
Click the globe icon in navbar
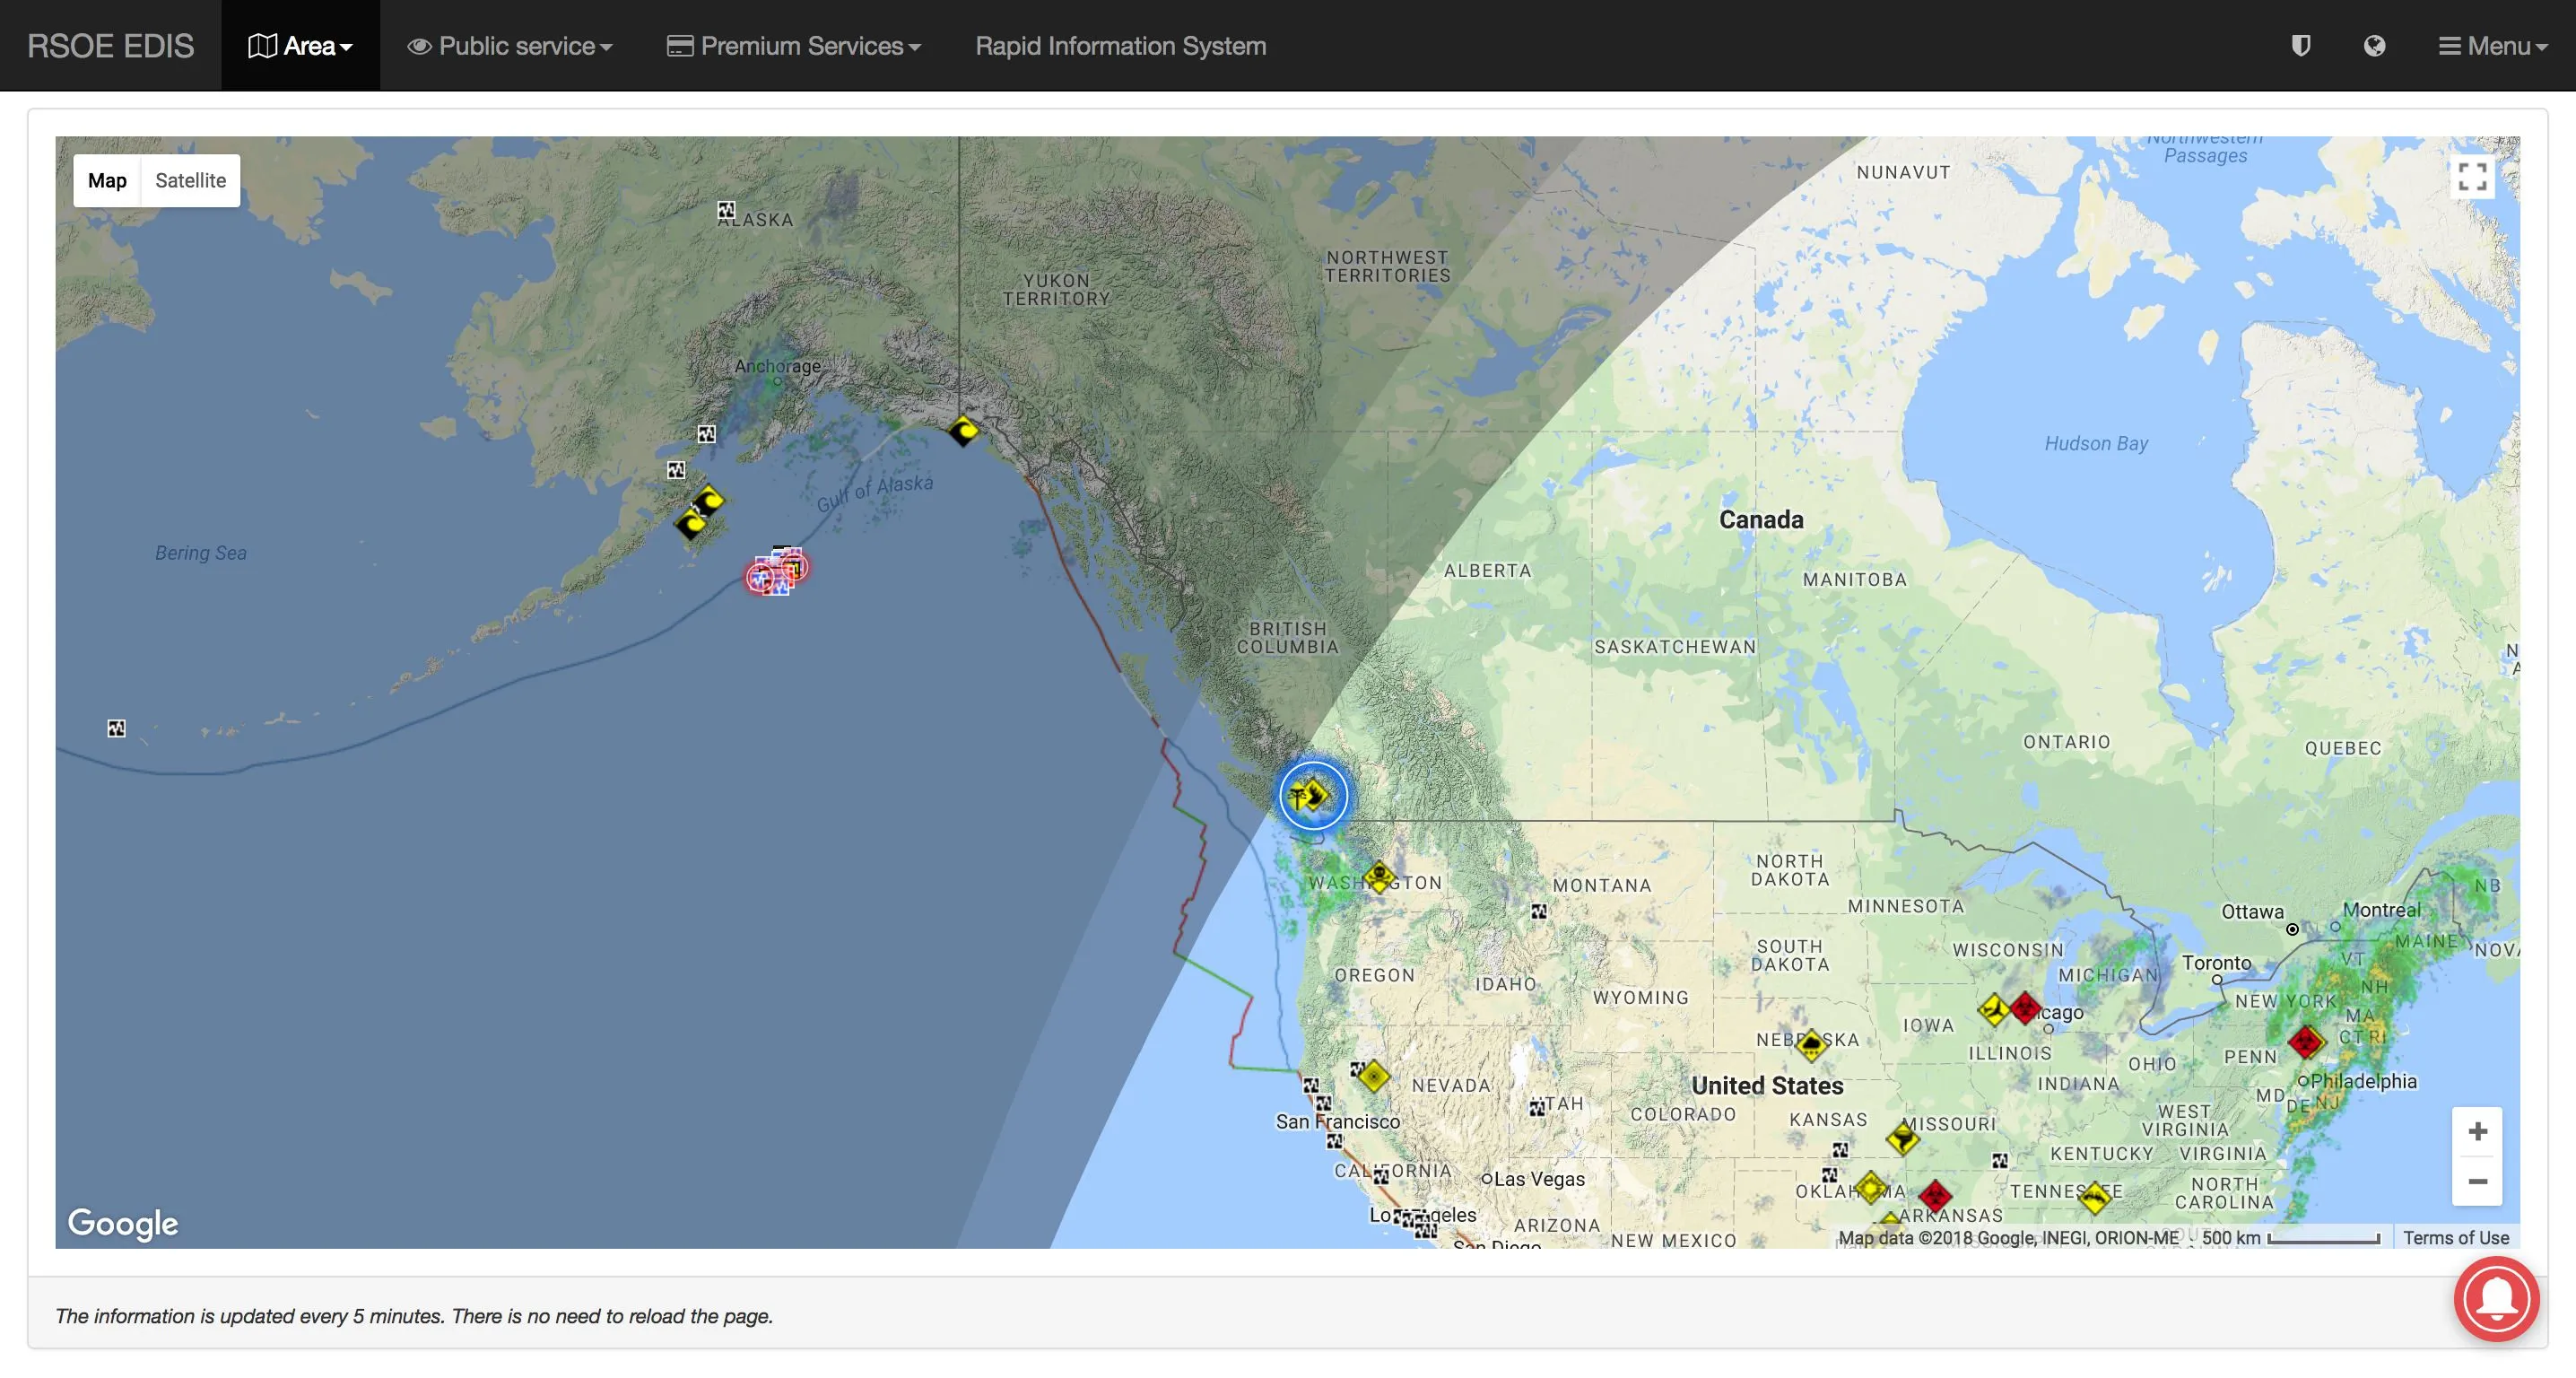[2374, 46]
